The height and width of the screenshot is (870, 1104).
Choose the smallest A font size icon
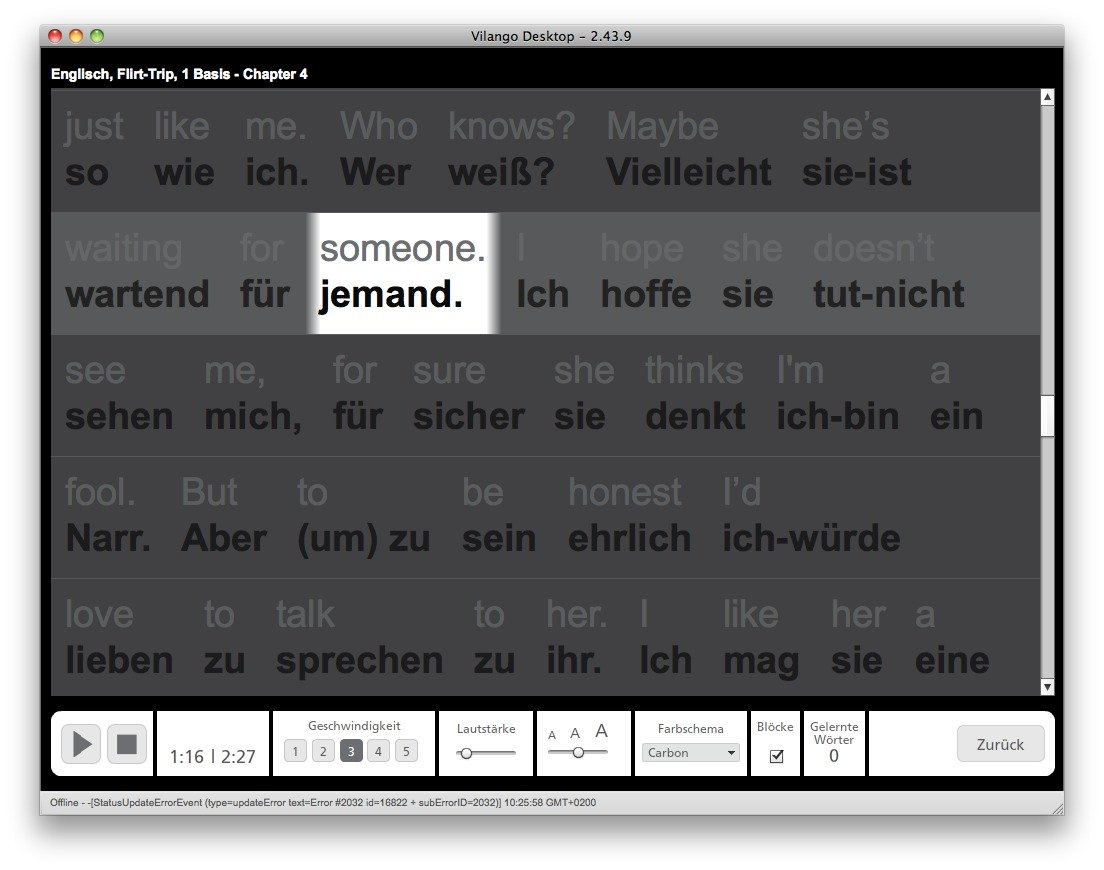click(552, 735)
